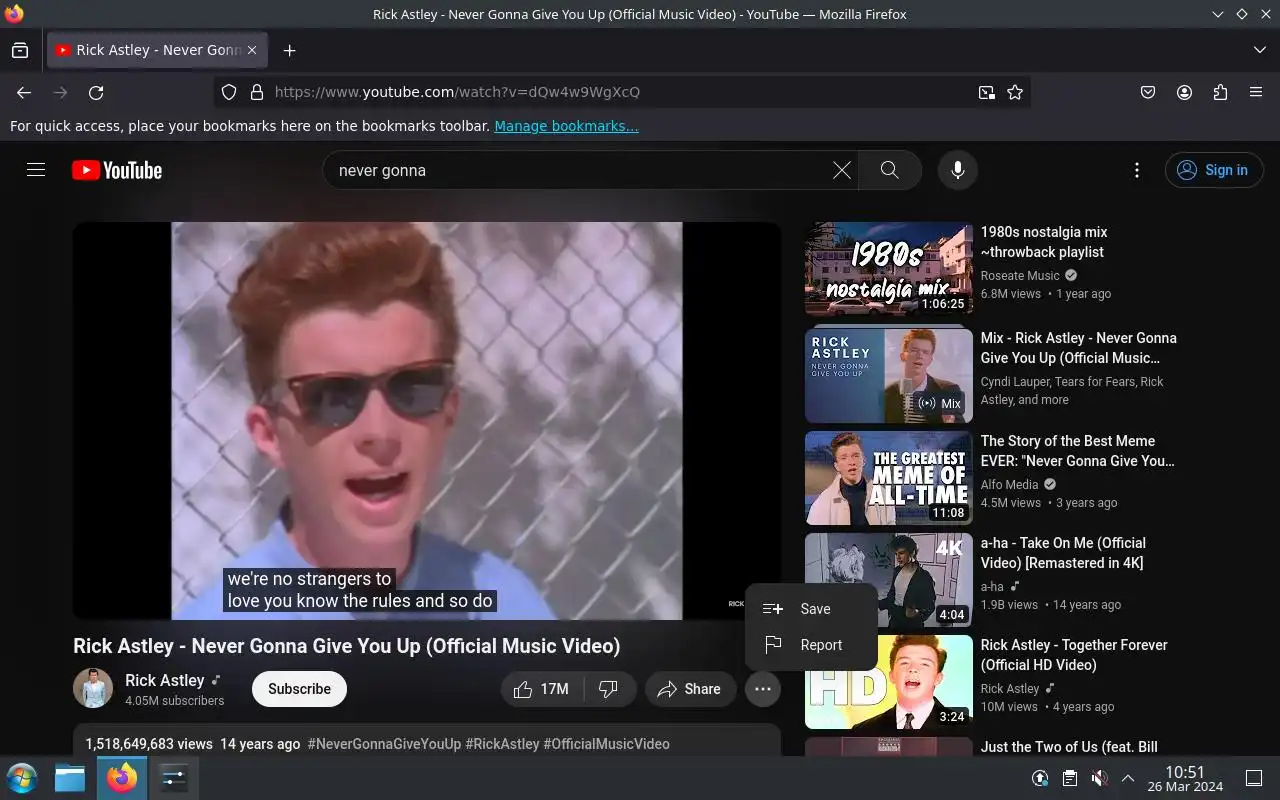The height and width of the screenshot is (800, 1280).
Task: Open Rick Astley channel avatar
Action: tap(93, 688)
